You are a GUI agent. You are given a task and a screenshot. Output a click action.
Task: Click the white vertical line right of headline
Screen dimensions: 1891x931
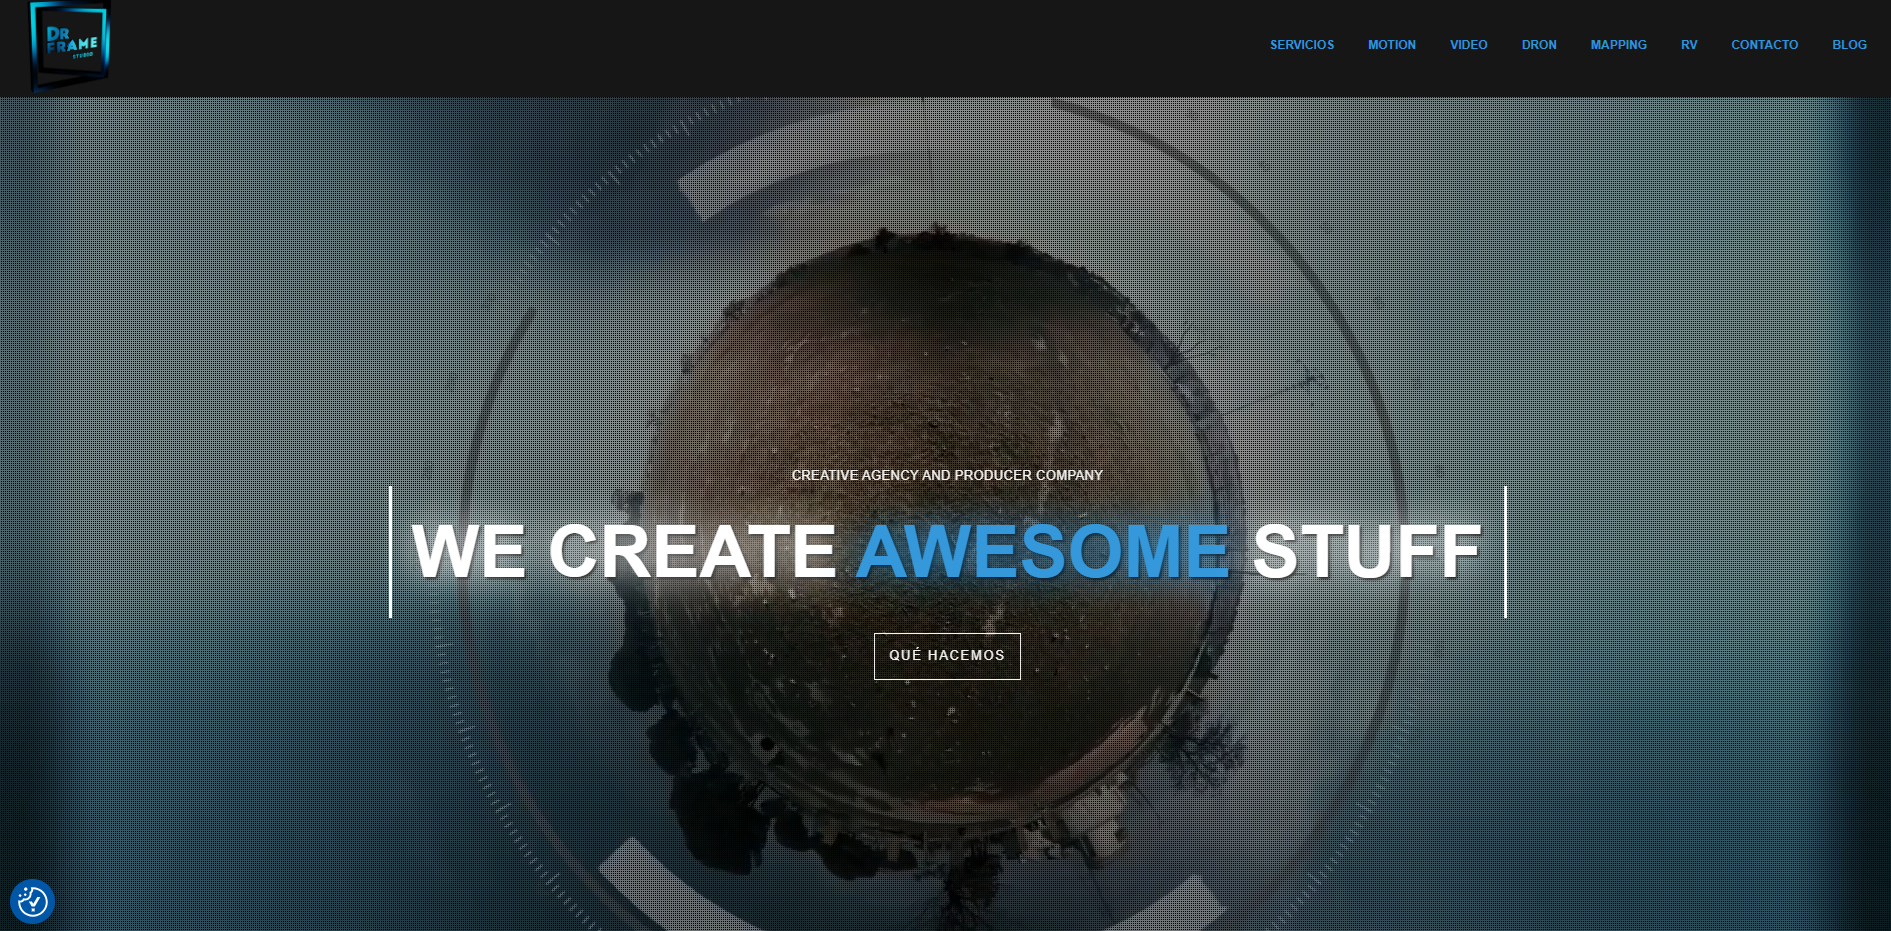pos(1505,552)
